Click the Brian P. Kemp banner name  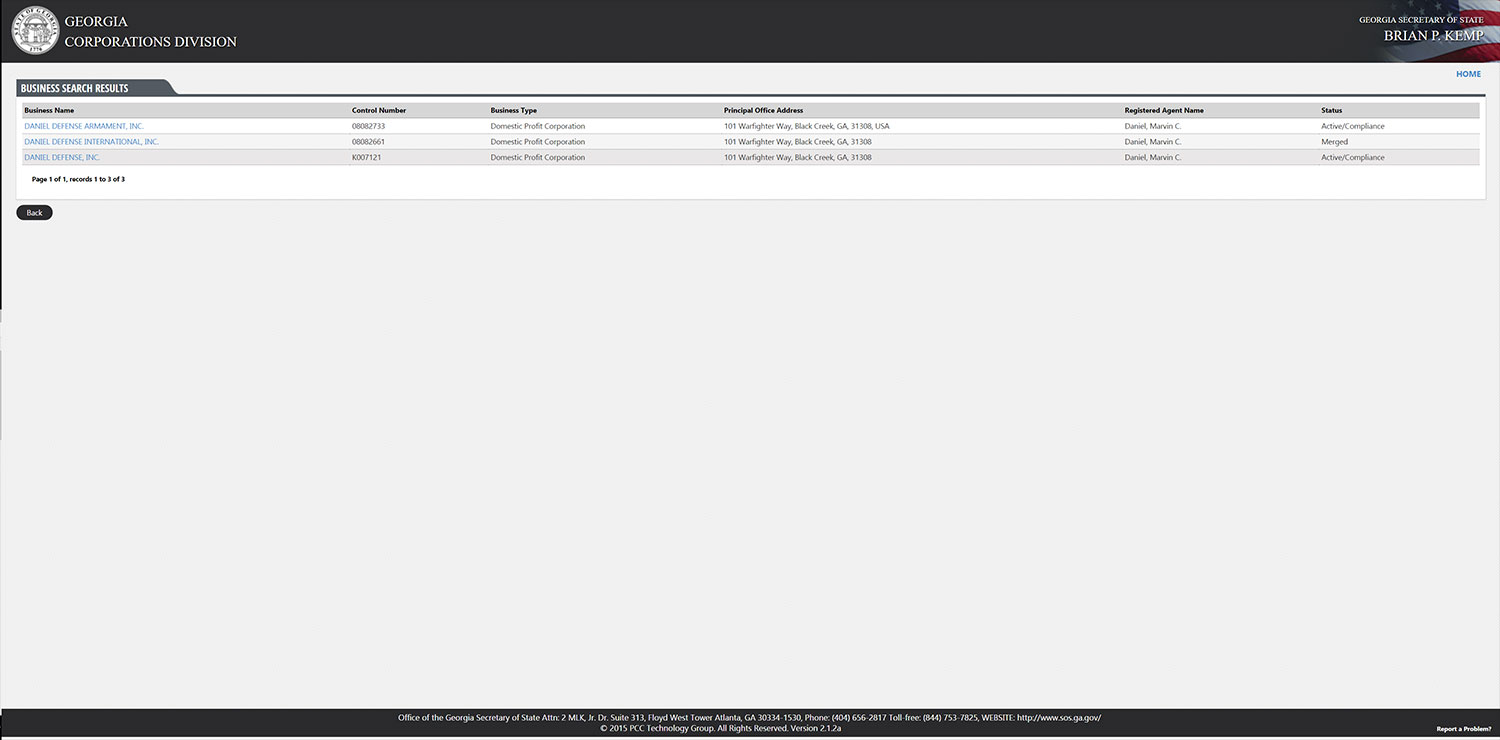(x=1433, y=36)
